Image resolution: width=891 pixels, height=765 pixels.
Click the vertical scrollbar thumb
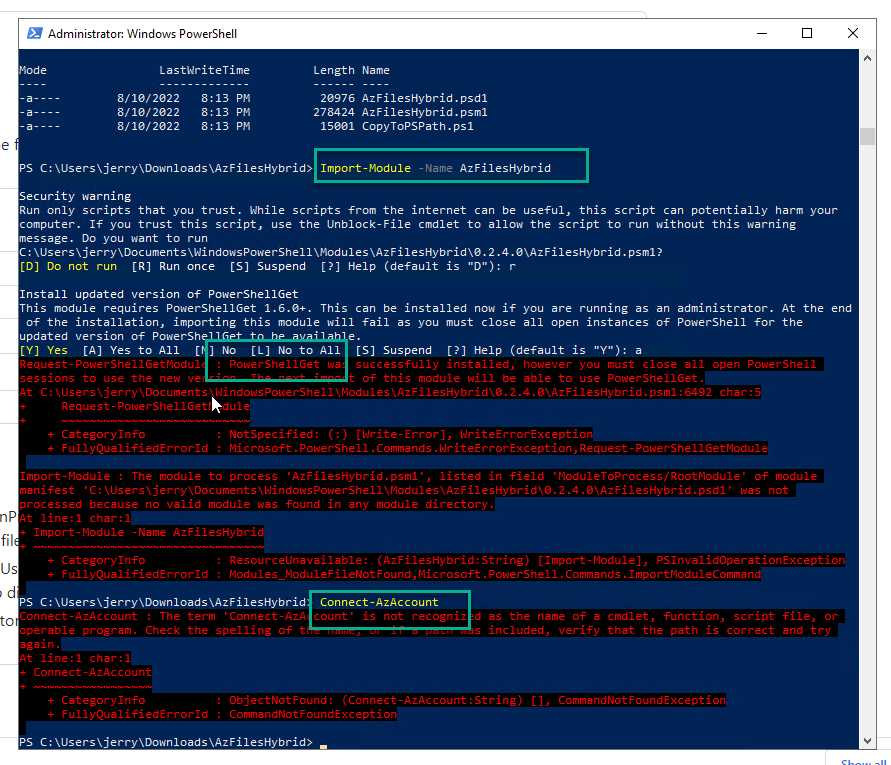tap(867, 136)
